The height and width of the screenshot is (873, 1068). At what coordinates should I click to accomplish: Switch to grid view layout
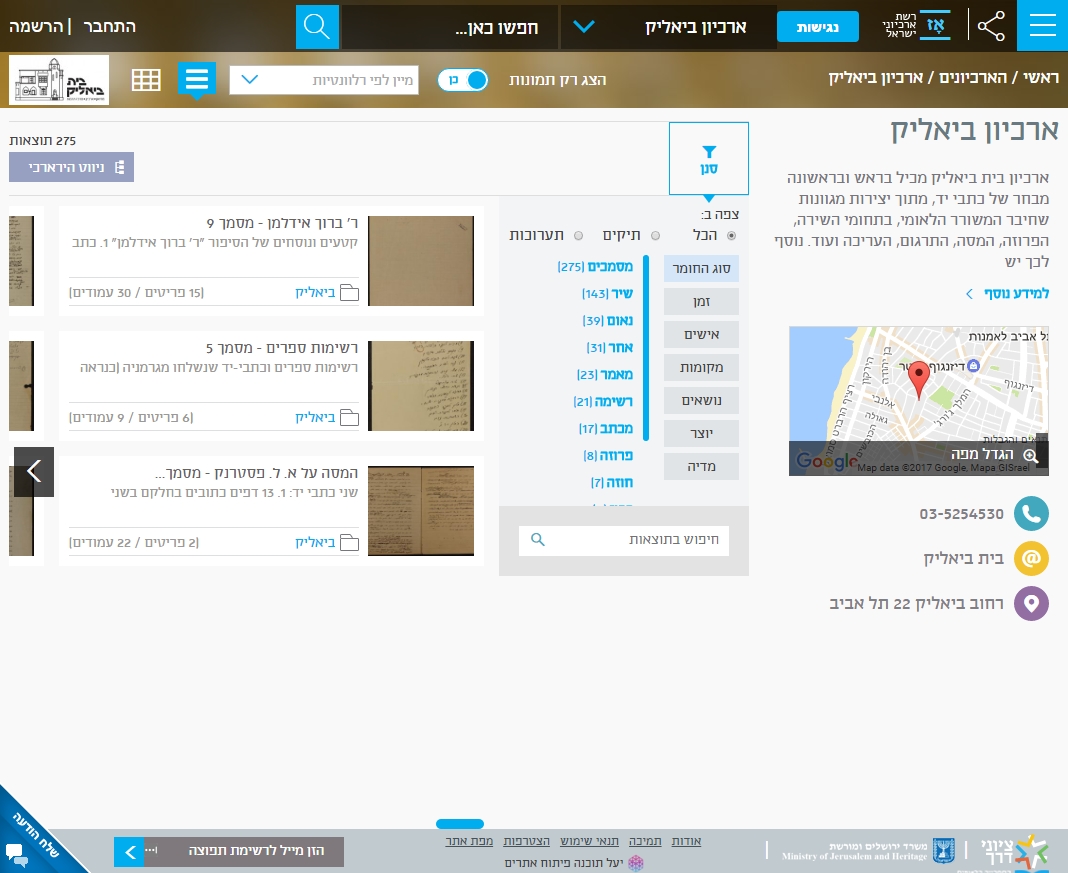[x=146, y=80]
